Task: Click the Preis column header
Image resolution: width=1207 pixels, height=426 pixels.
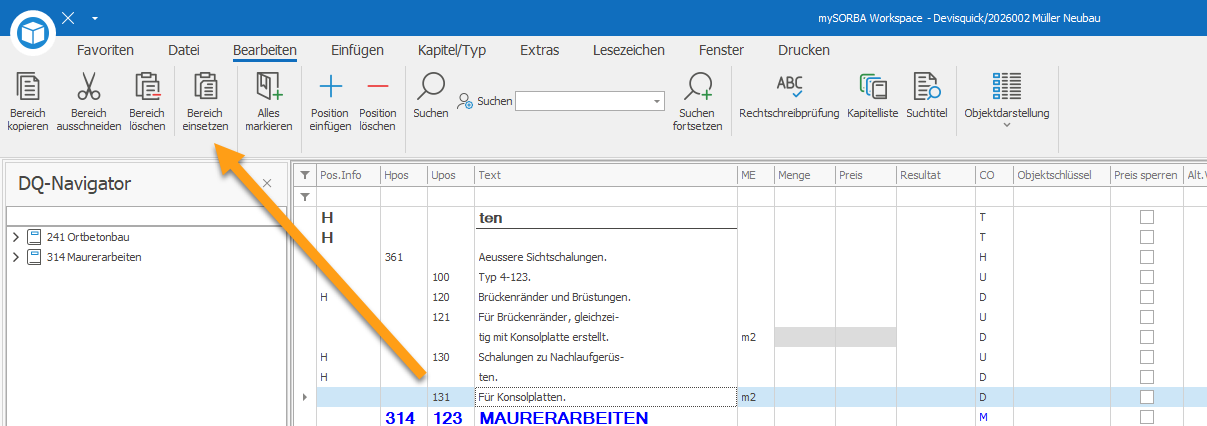Action: pos(866,175)
